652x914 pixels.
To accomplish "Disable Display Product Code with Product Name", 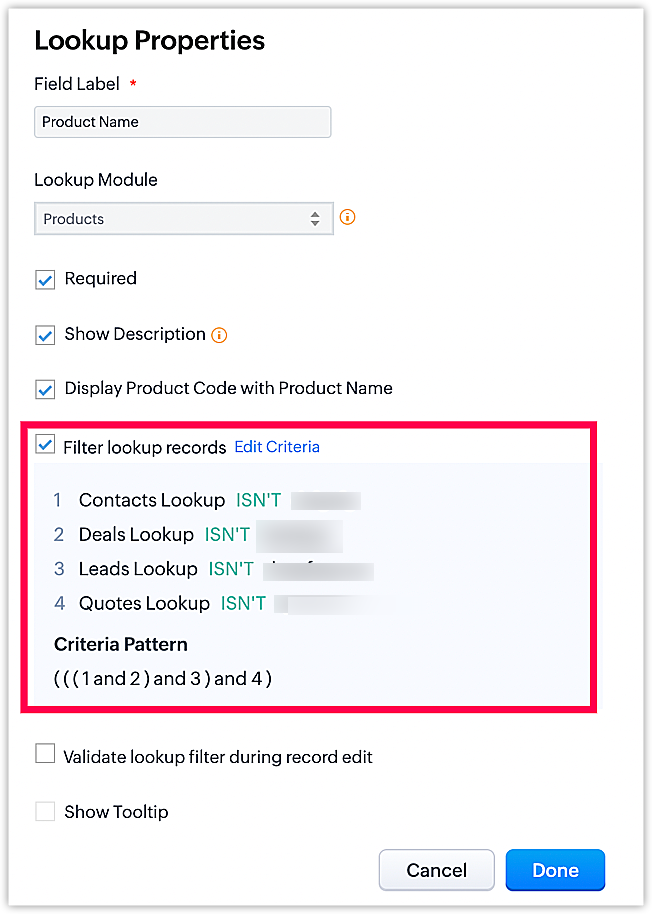I will pos(45,389).
